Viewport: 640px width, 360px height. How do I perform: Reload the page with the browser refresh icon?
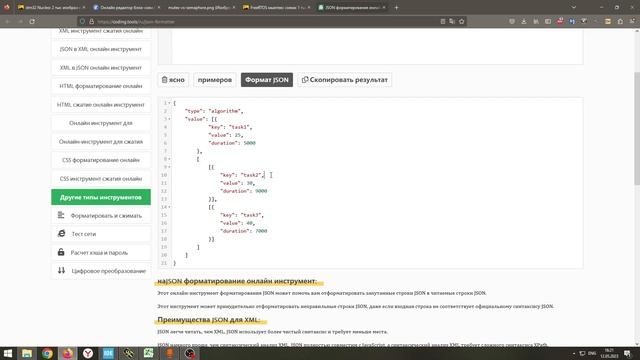pyautogui.click(x=32, y=21)
